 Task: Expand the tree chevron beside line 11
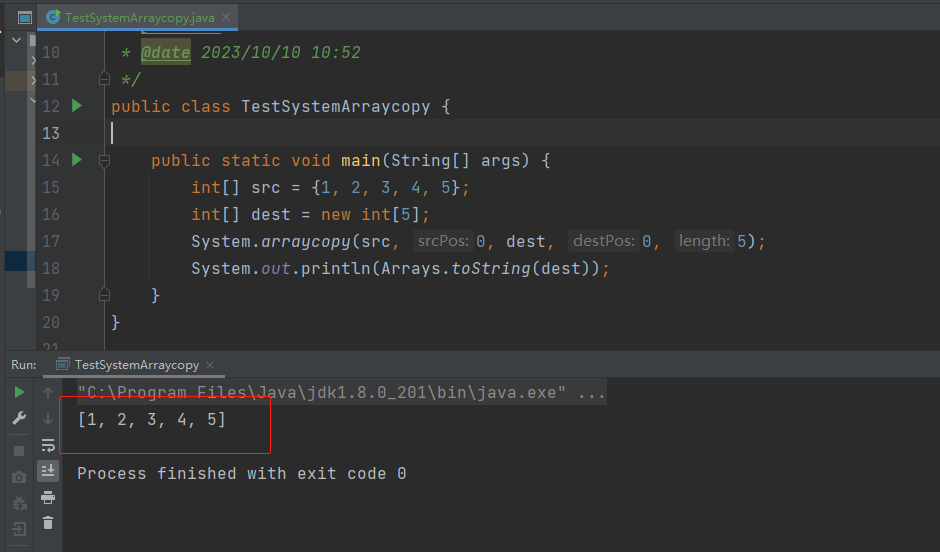[34, 79]
